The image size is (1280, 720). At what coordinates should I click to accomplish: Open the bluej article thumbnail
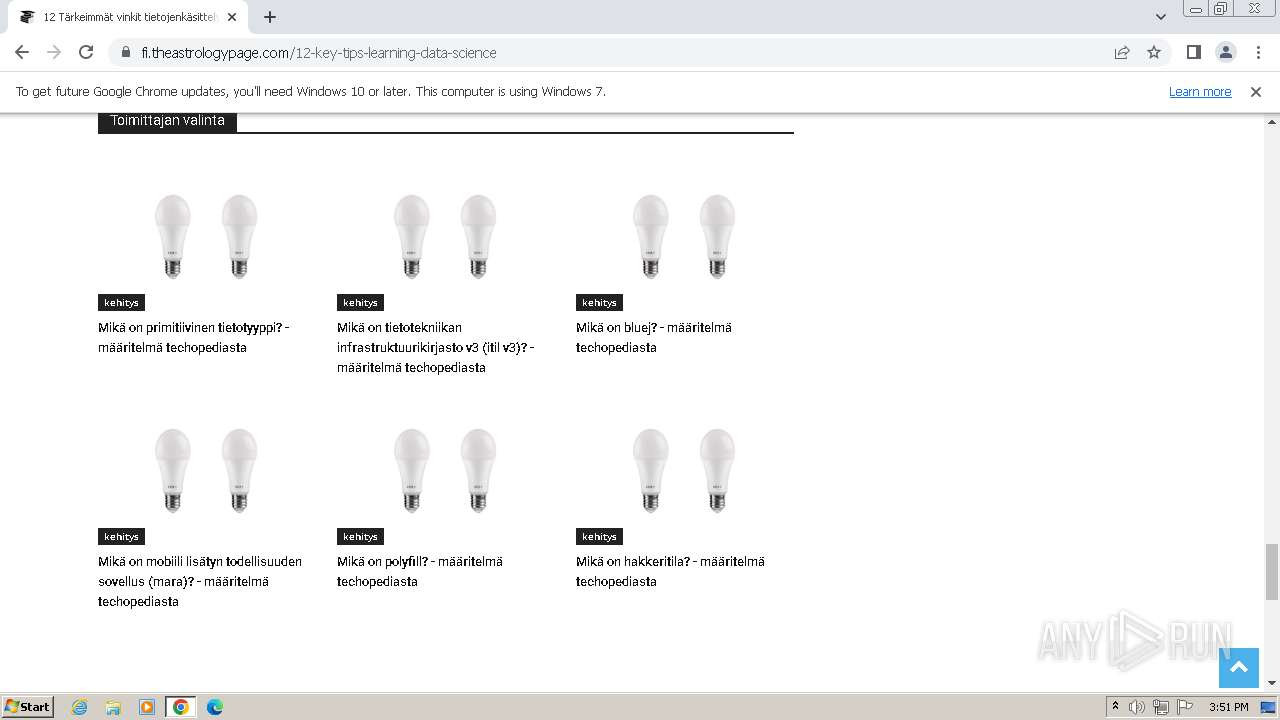(684, 236)
